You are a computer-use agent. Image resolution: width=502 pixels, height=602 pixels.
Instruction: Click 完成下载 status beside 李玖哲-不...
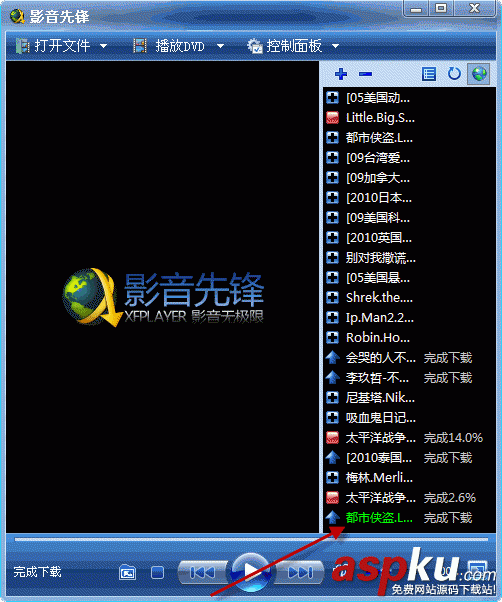[x=448, y=377]
